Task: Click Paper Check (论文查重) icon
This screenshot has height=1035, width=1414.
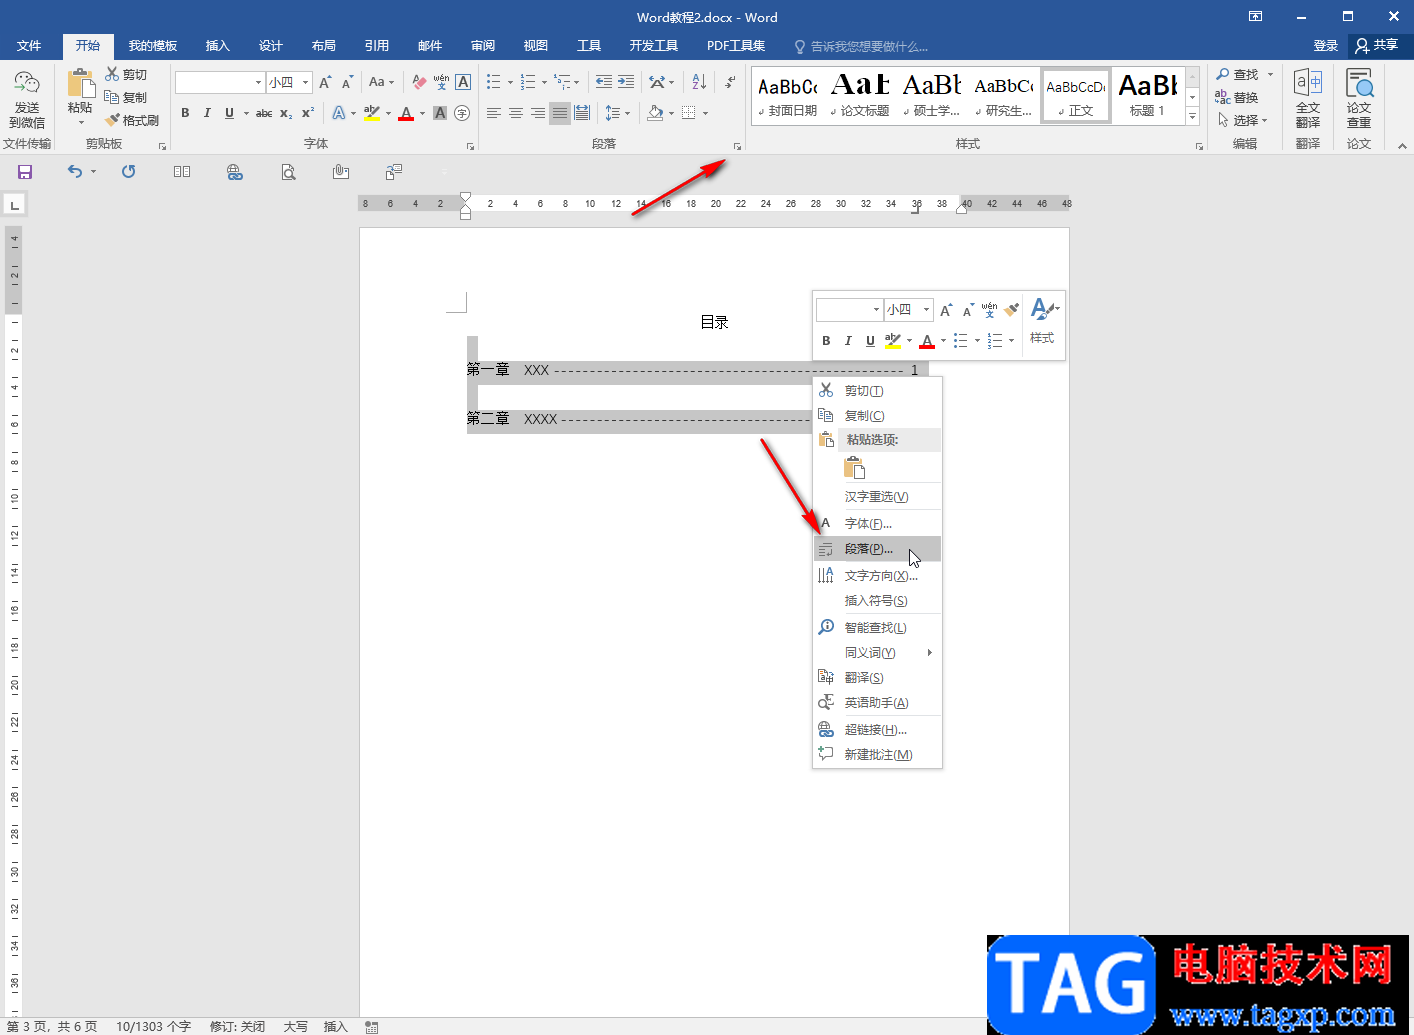Action: 1359,98
